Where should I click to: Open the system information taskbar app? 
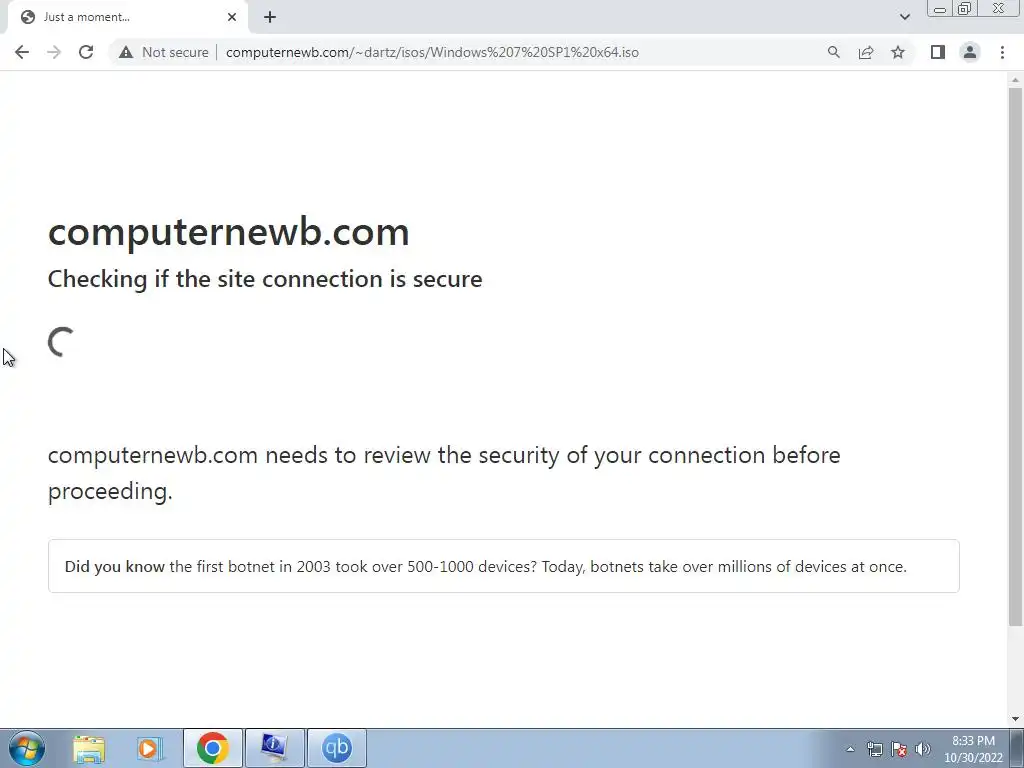(274, 748)
